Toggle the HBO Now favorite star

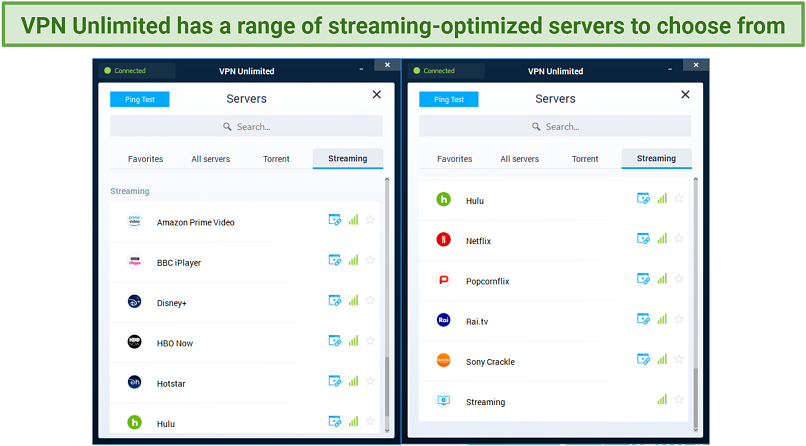(x=370, y=341)
